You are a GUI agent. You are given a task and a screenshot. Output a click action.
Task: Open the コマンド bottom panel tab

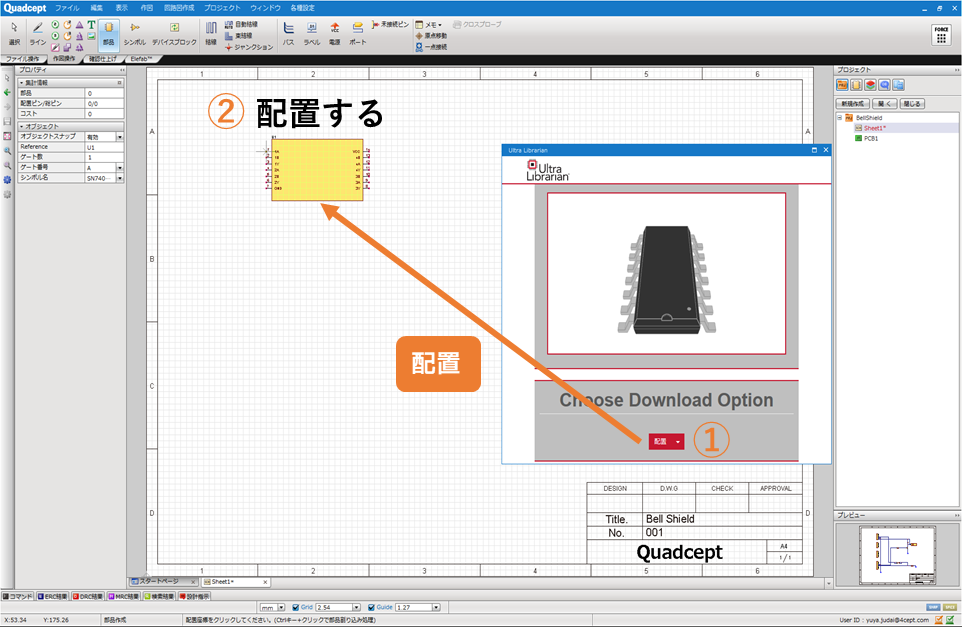point(18,596)
